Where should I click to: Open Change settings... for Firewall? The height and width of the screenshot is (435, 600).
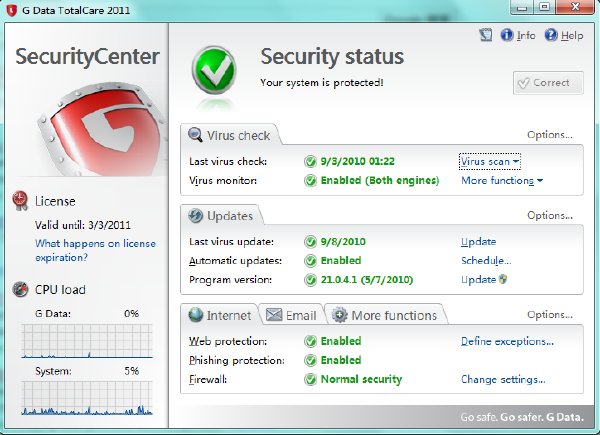click(503, 380)
